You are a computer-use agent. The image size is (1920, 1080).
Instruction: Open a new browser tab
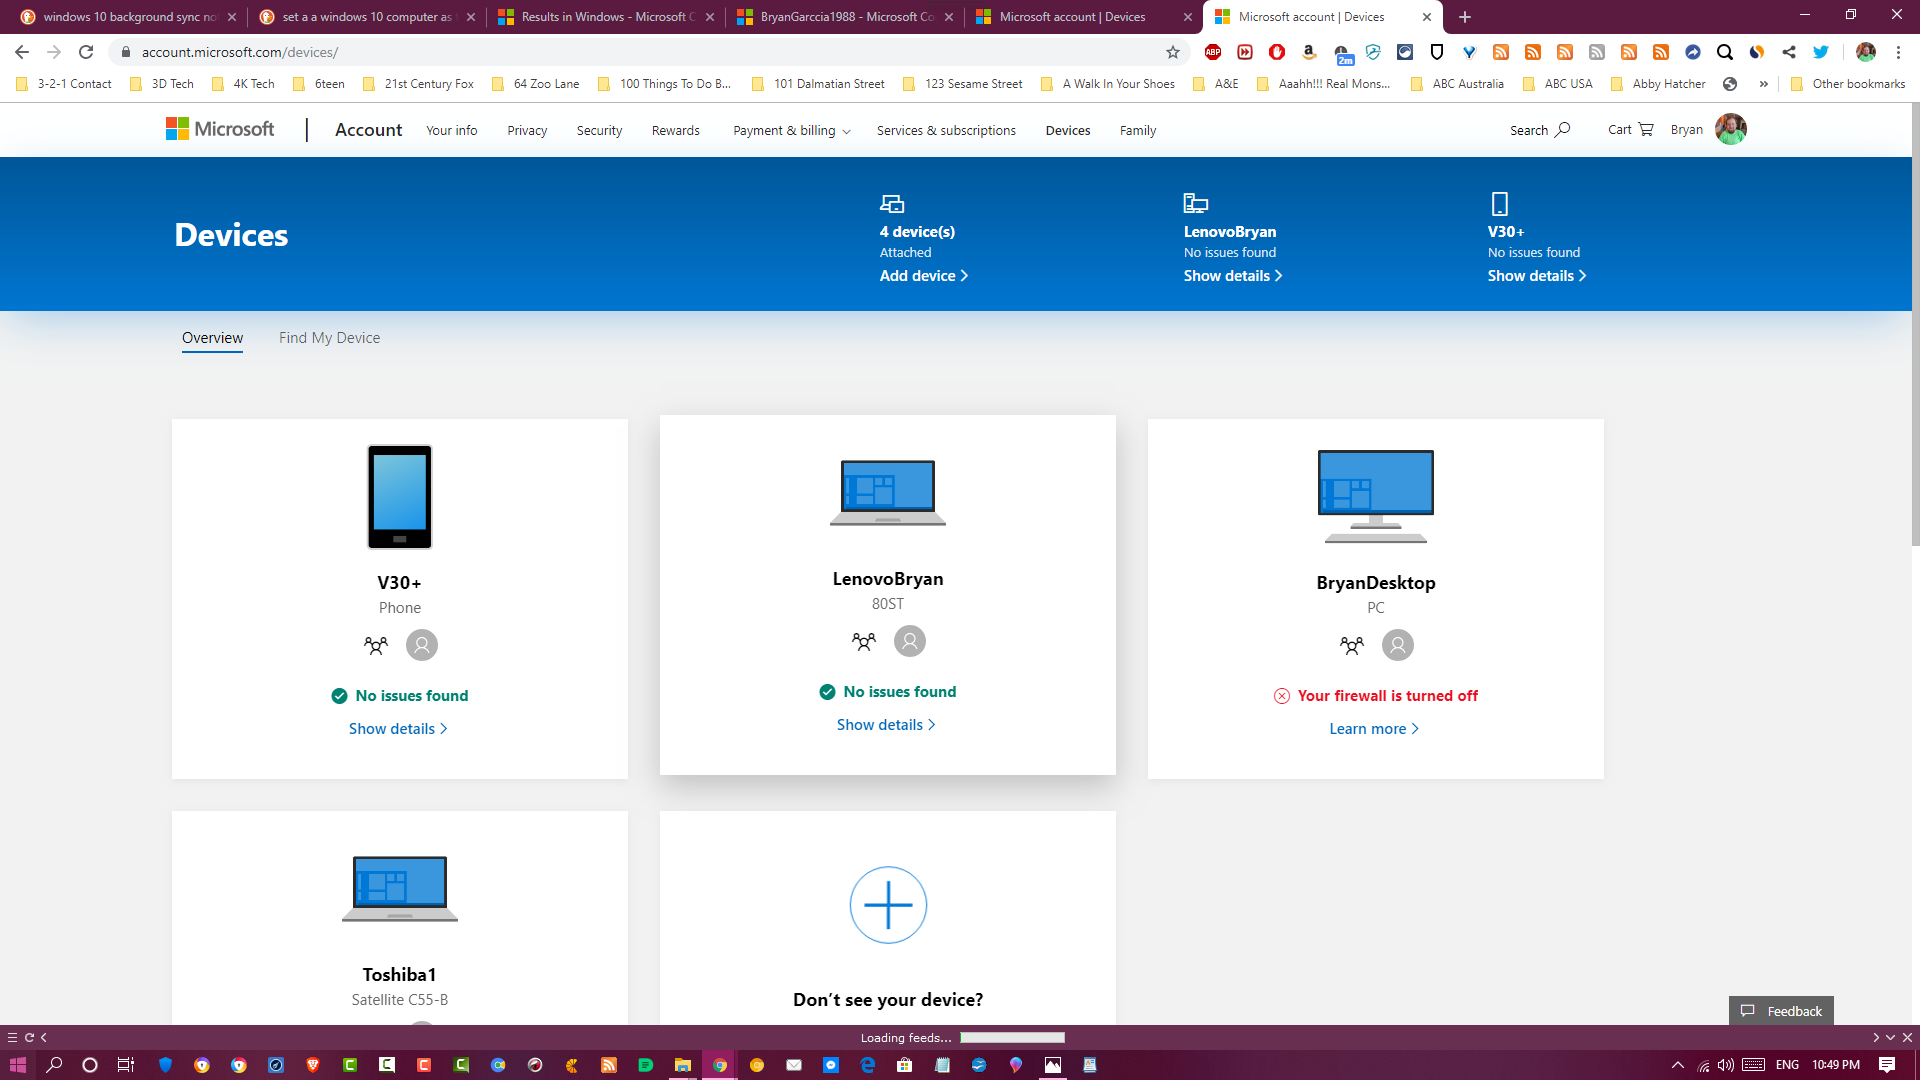coord(1465,17)
